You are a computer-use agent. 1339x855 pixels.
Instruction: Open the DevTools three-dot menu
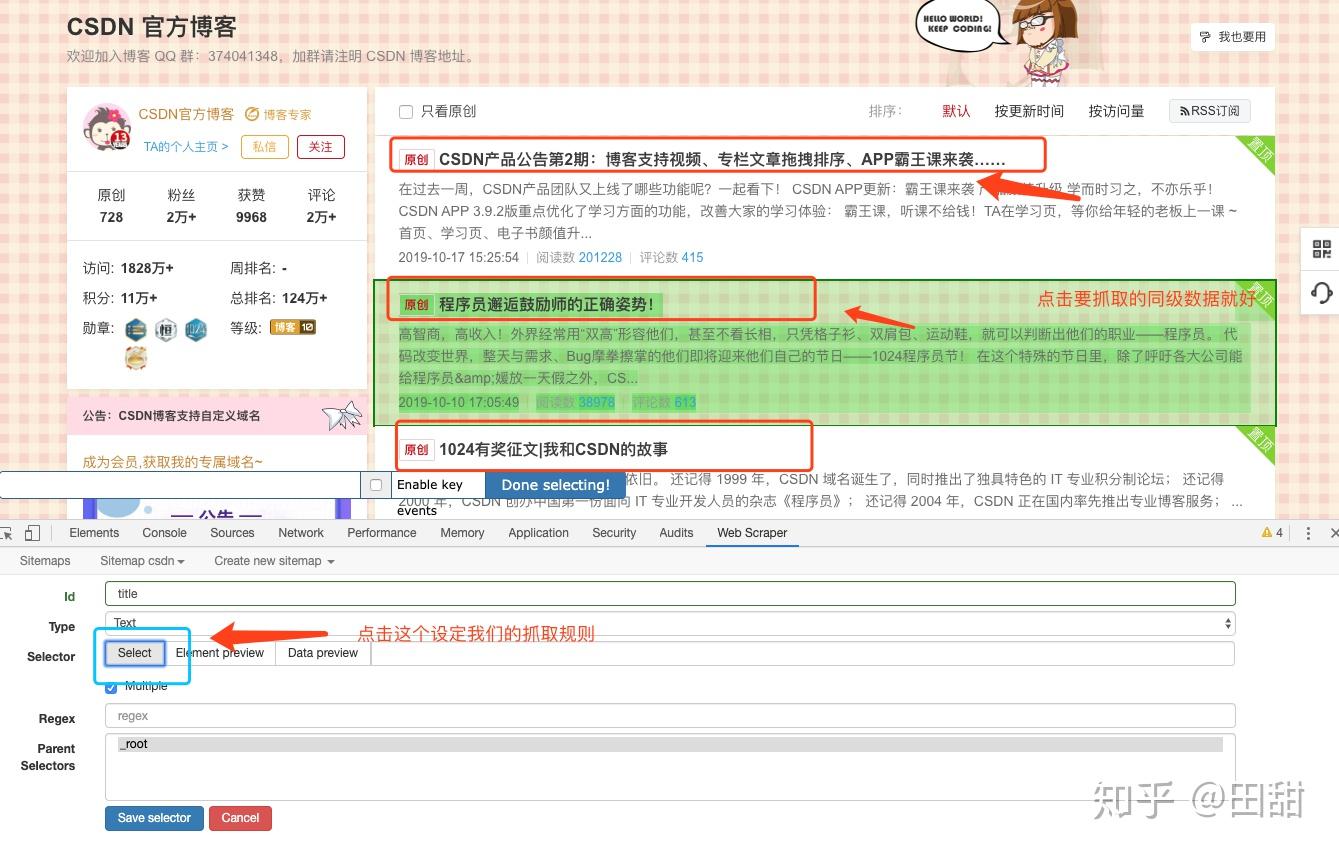point(1308,532)
